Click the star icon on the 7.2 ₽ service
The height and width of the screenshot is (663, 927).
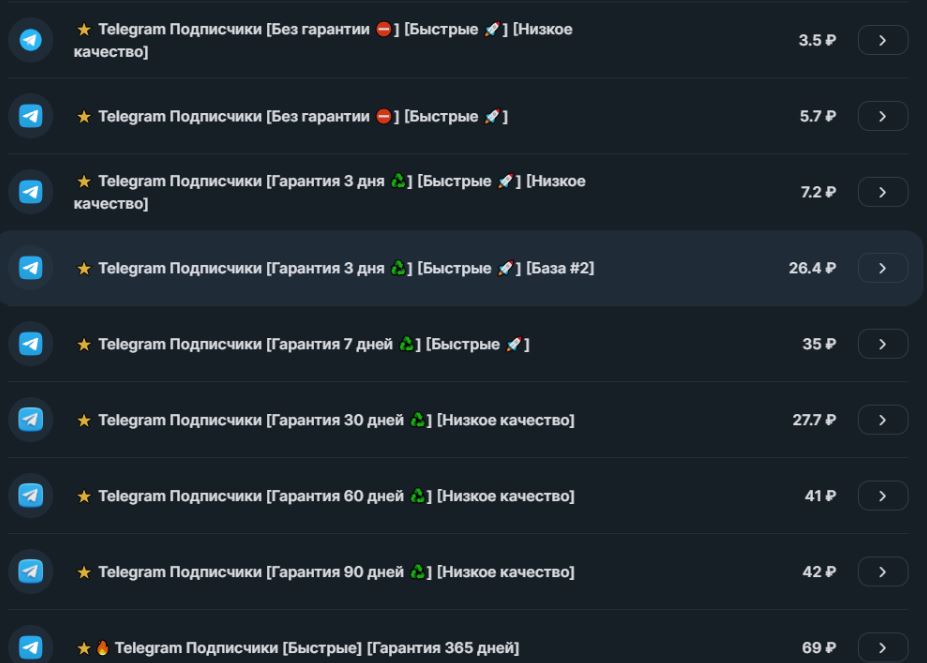[x=84, y=181]
